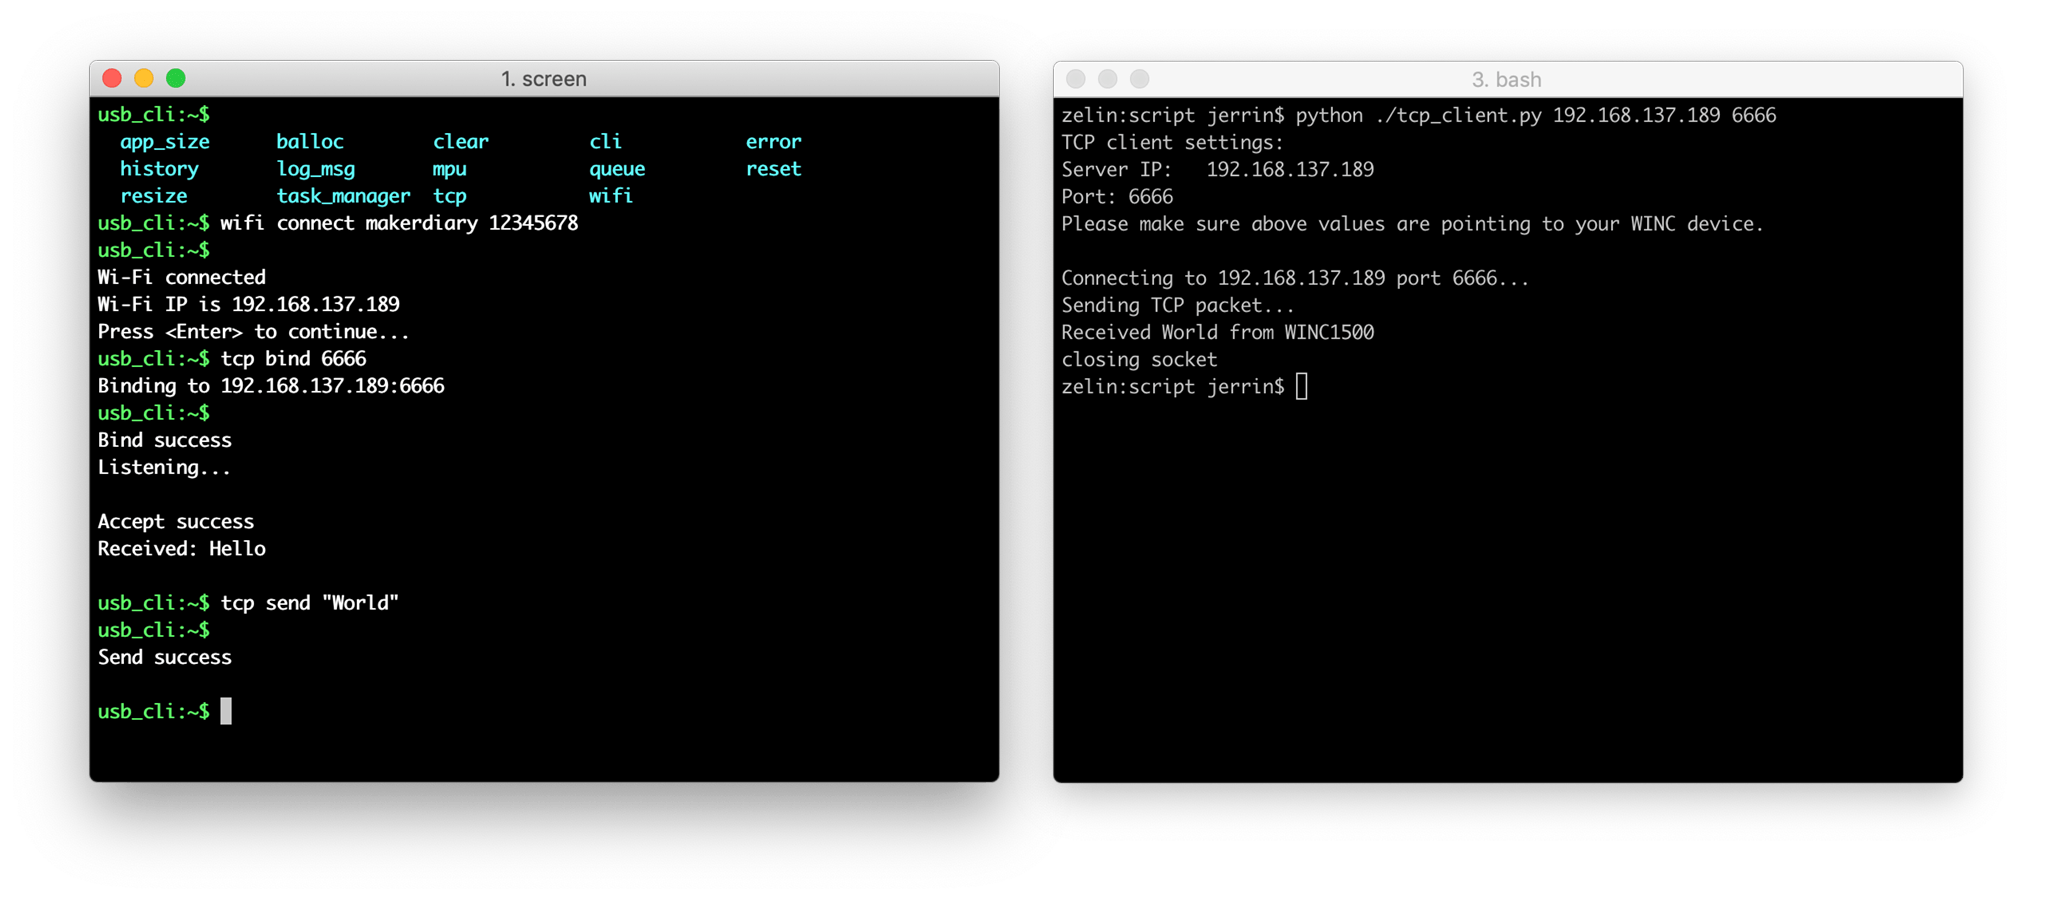Select the mpu command entry

click(448, 168)
